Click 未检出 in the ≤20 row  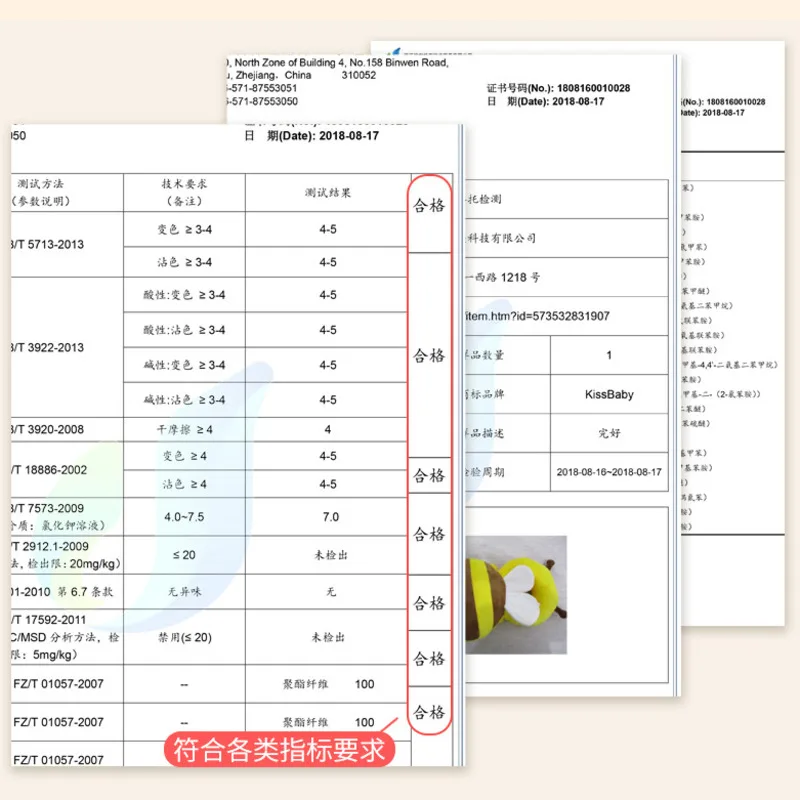(x=331, y=555)
